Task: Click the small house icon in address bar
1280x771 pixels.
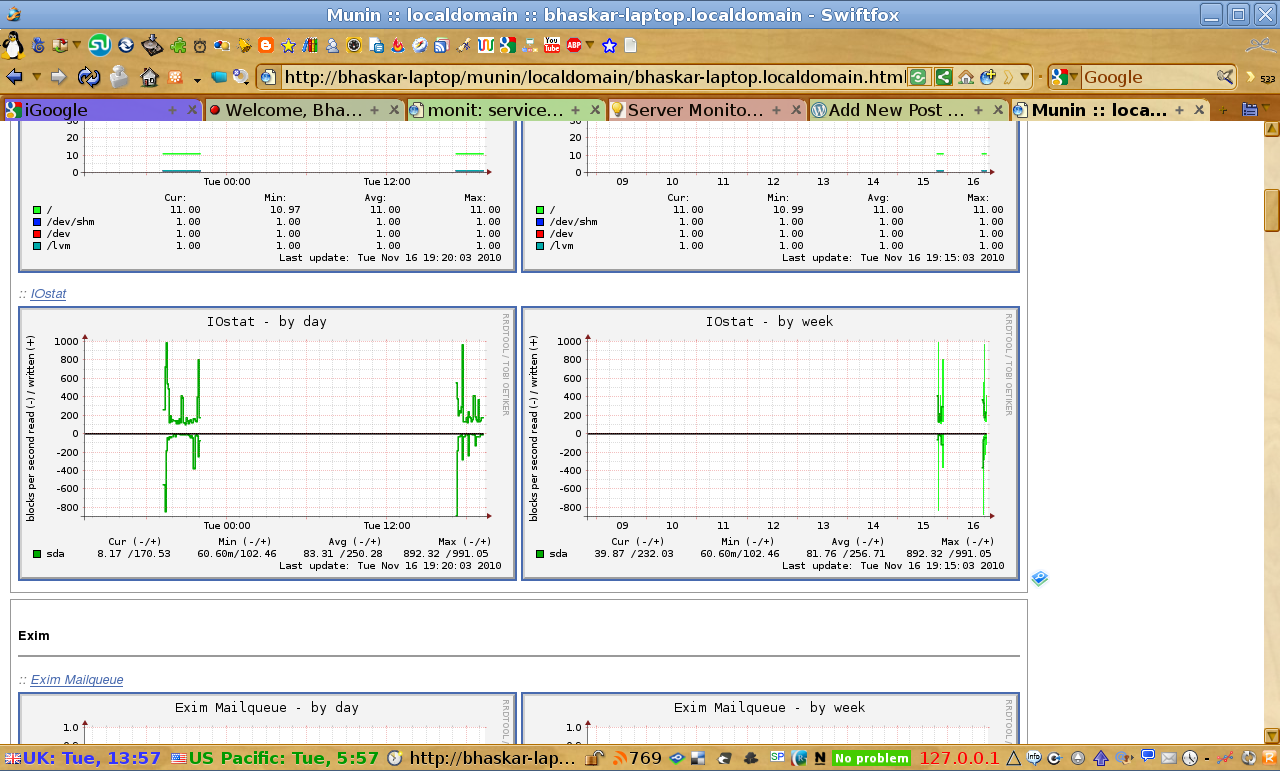Action: [x=966, y=77]
